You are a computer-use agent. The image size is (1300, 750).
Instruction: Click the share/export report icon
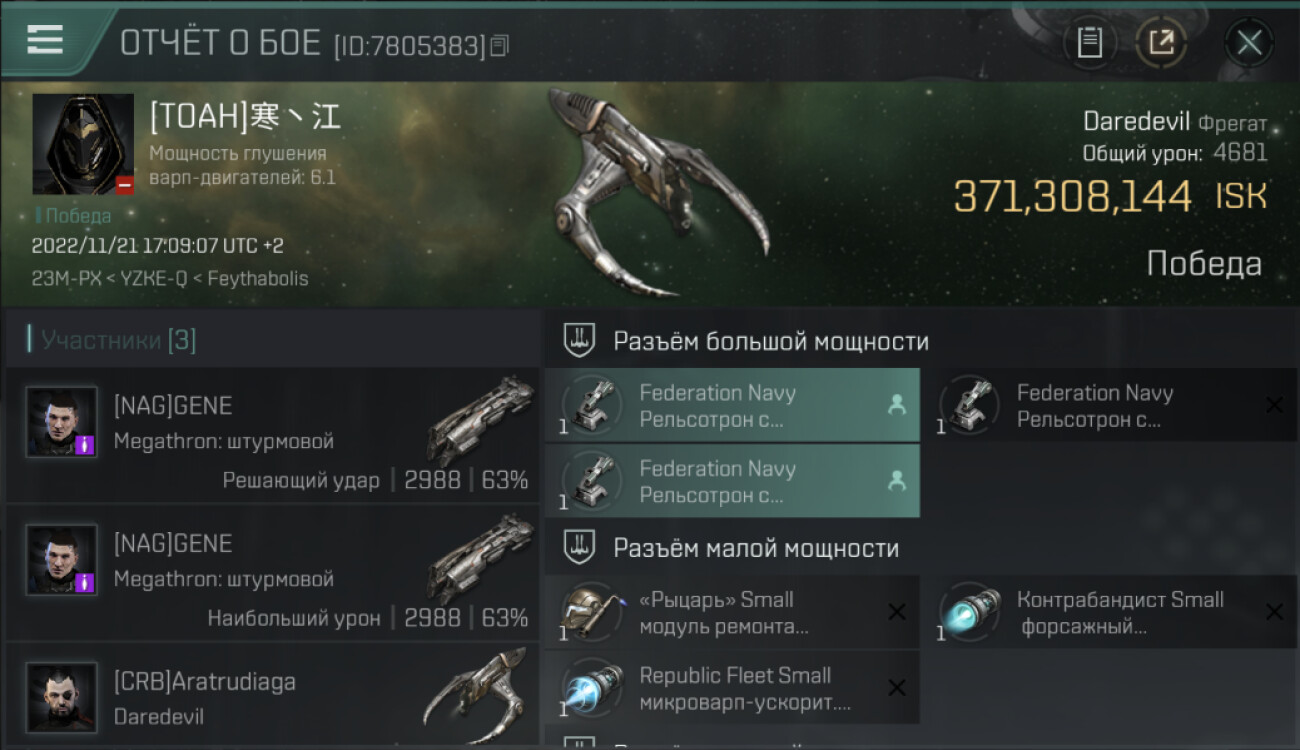coord(1161,43)
